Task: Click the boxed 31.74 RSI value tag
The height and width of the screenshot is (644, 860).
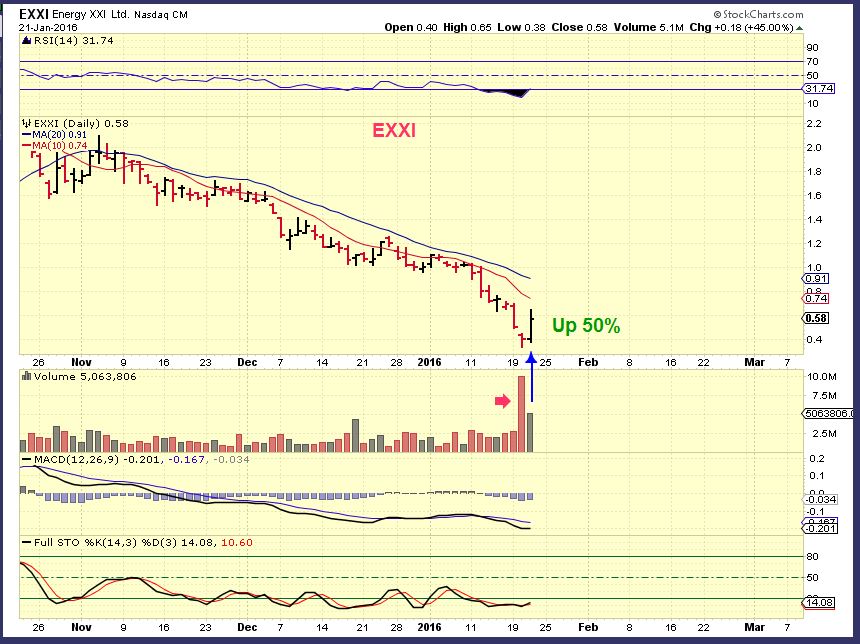Action: coord(819,89)
